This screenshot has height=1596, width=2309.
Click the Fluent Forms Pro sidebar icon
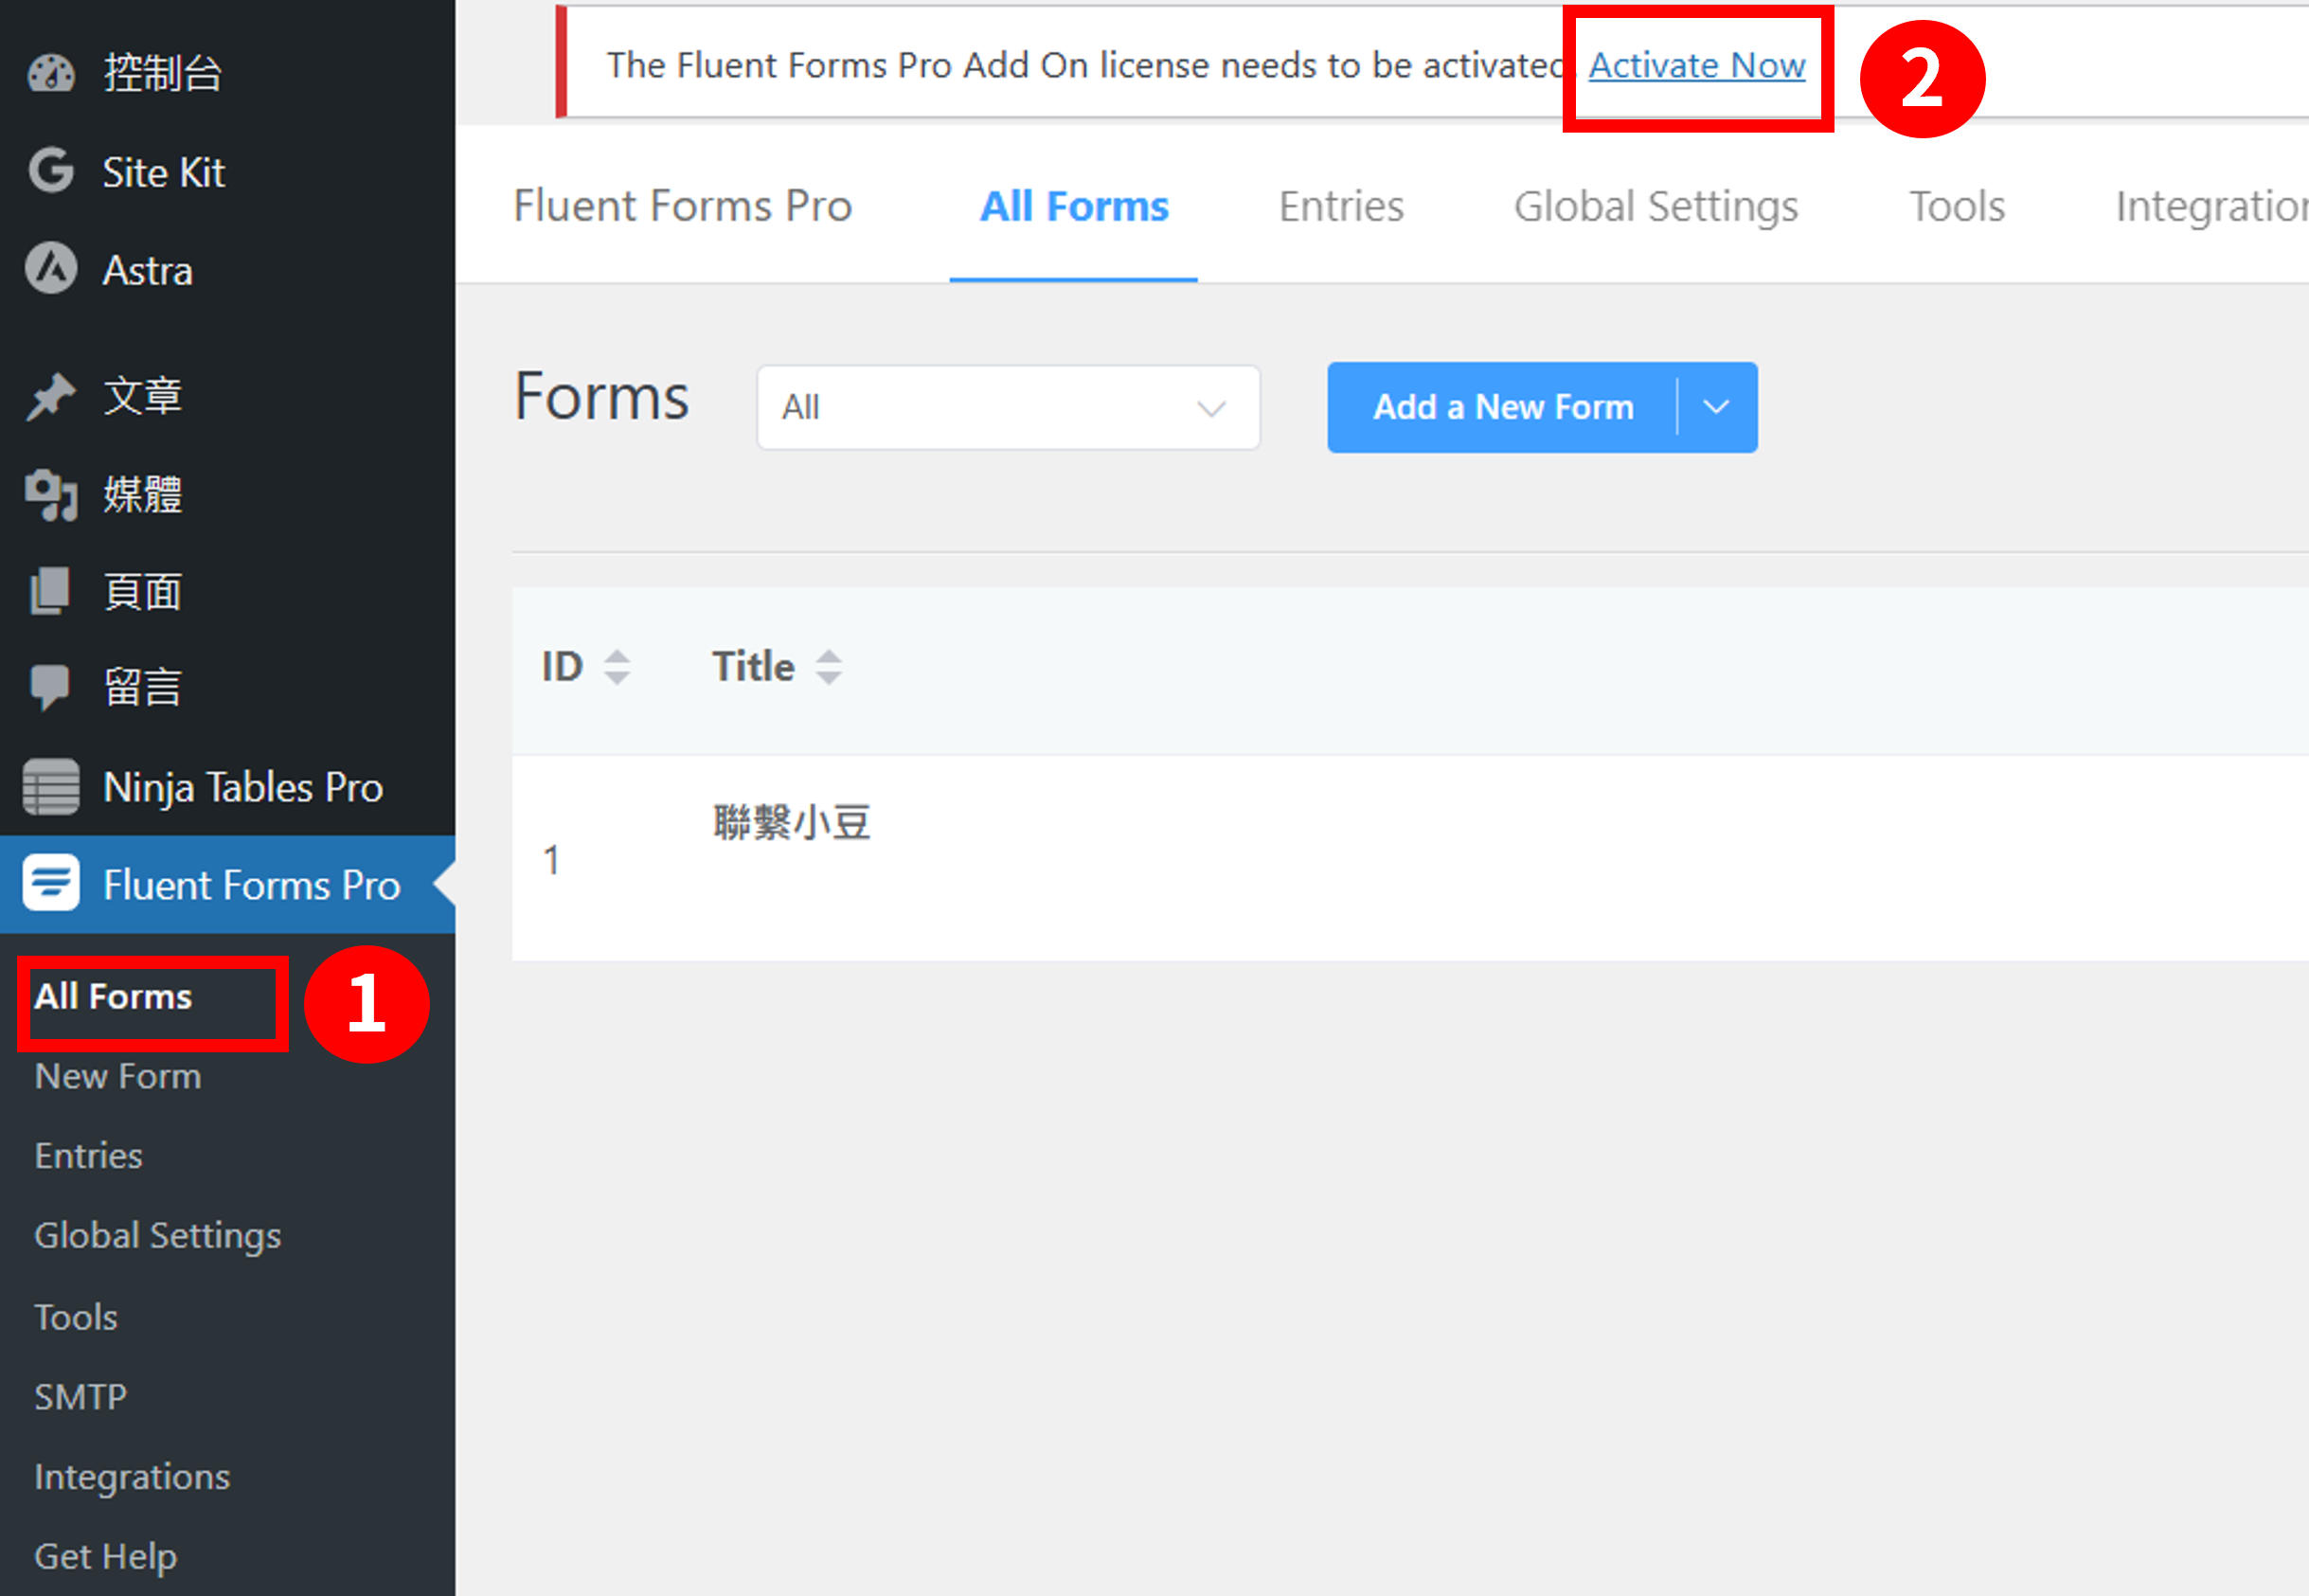click(x=51, y=883)
